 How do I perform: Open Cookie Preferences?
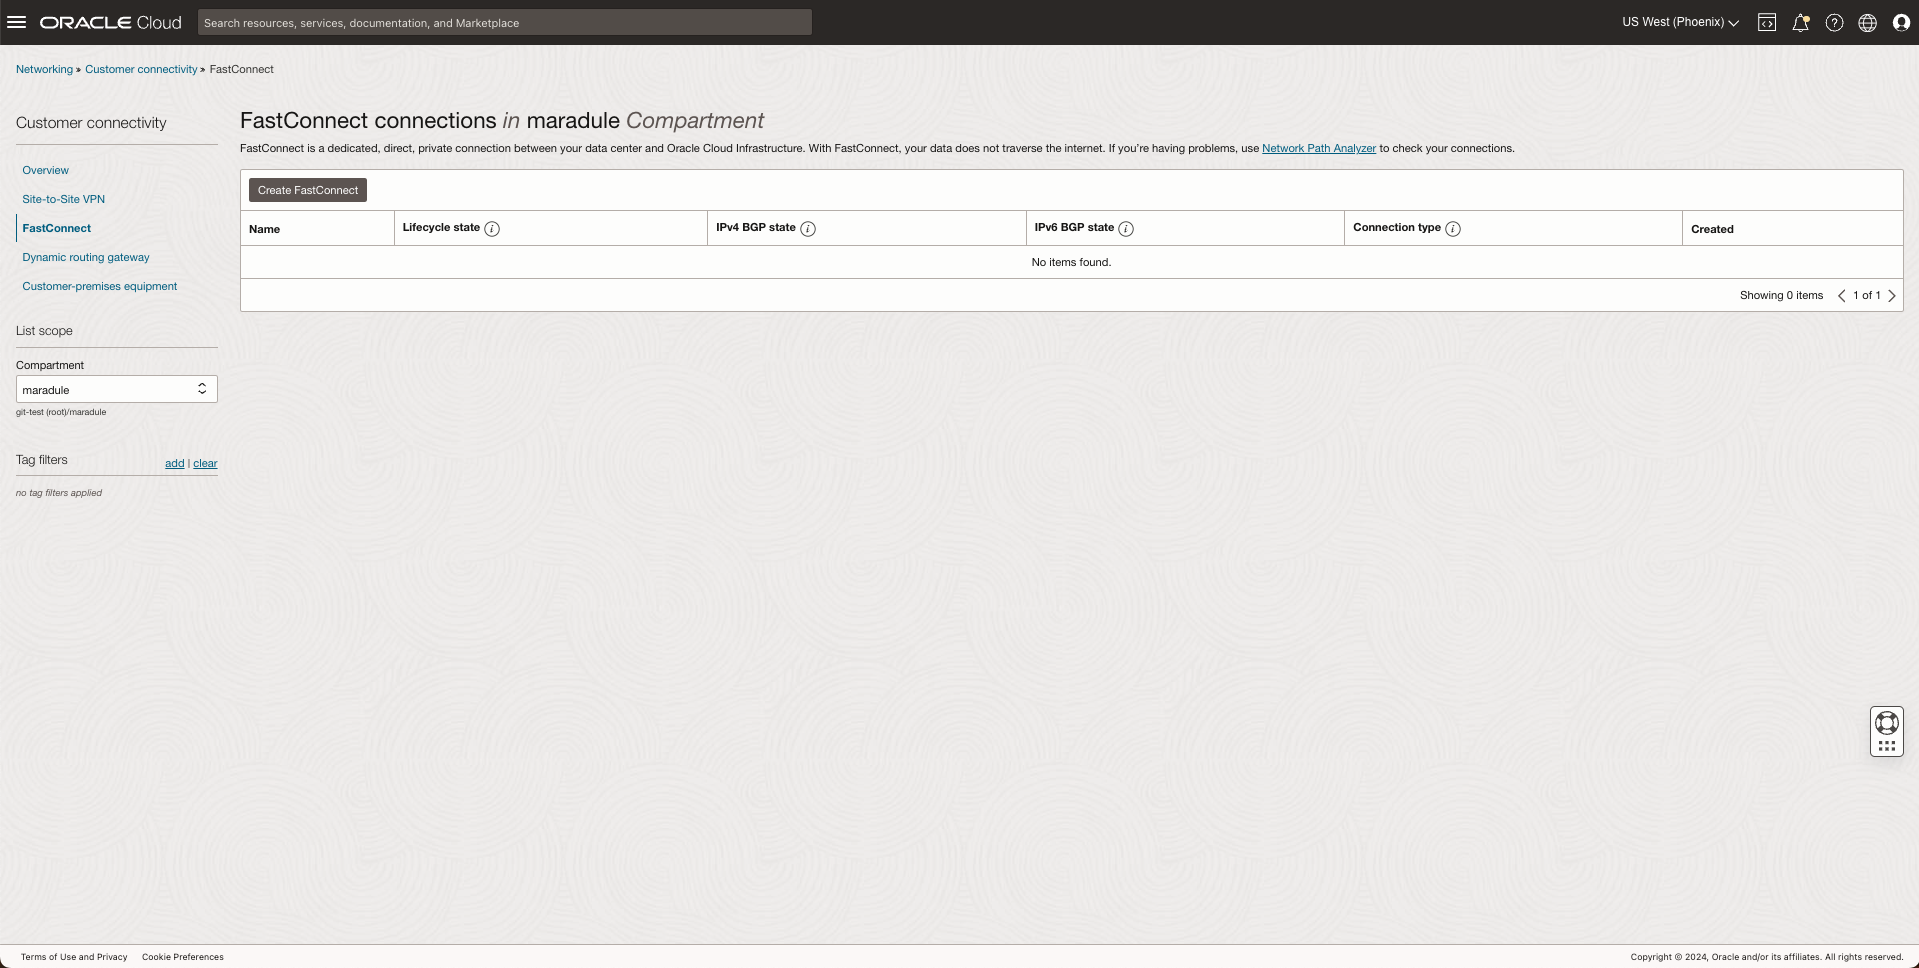click(x=183, y=957)
